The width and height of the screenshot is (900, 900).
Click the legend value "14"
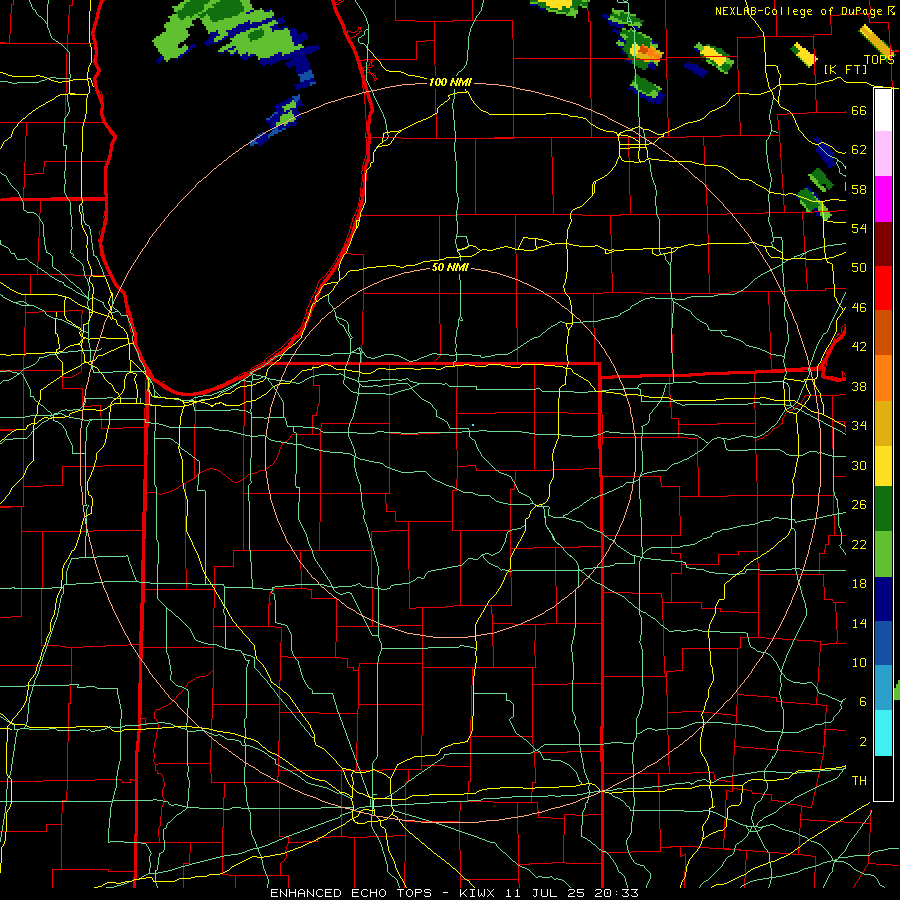859,623
